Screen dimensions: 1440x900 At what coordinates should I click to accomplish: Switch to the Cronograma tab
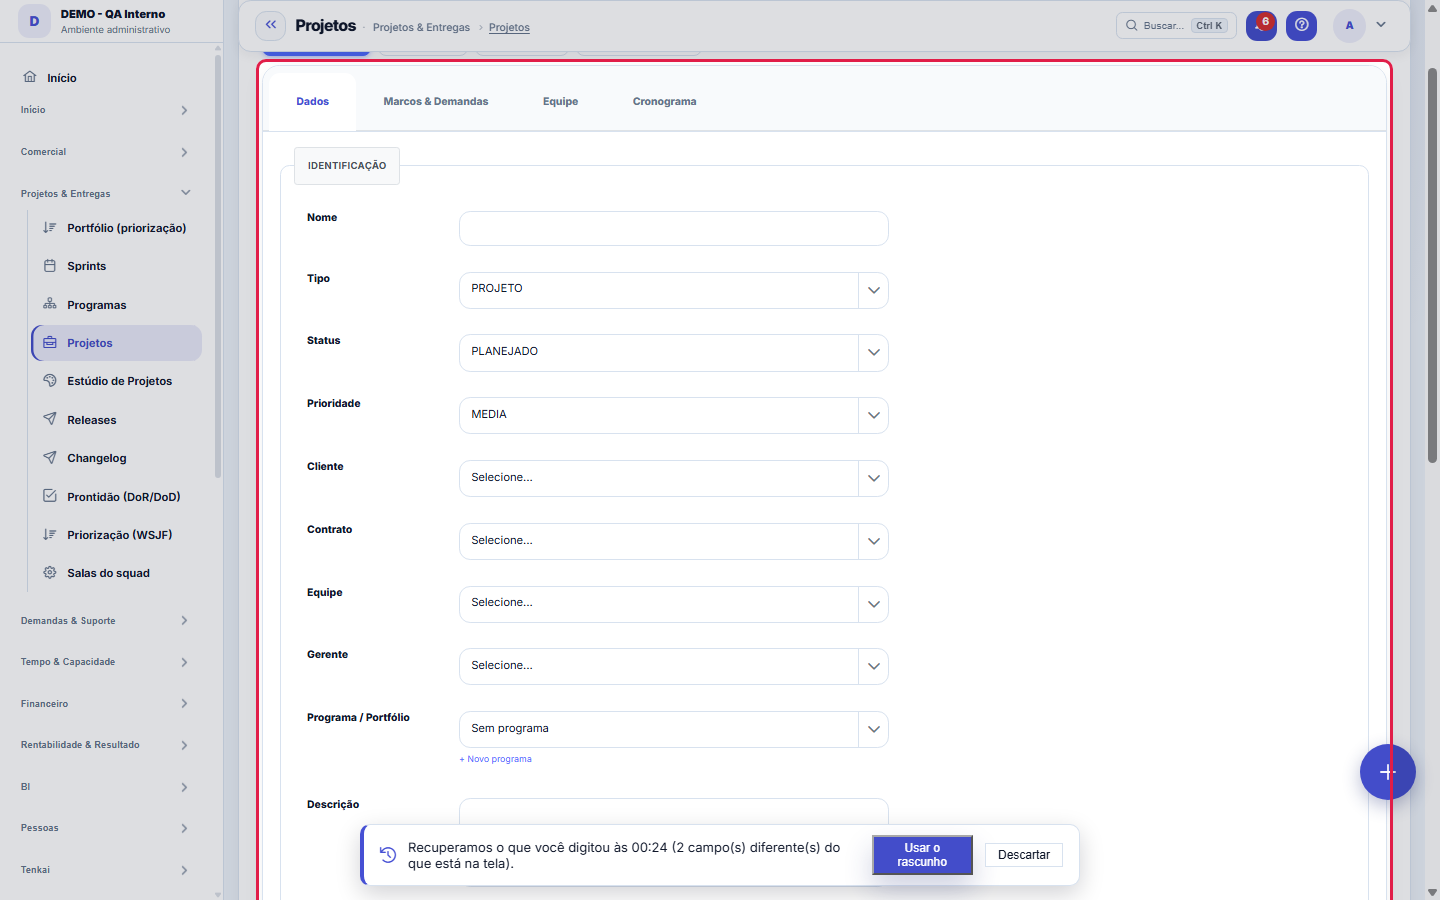pyautogui.click(x=665, y=102)
